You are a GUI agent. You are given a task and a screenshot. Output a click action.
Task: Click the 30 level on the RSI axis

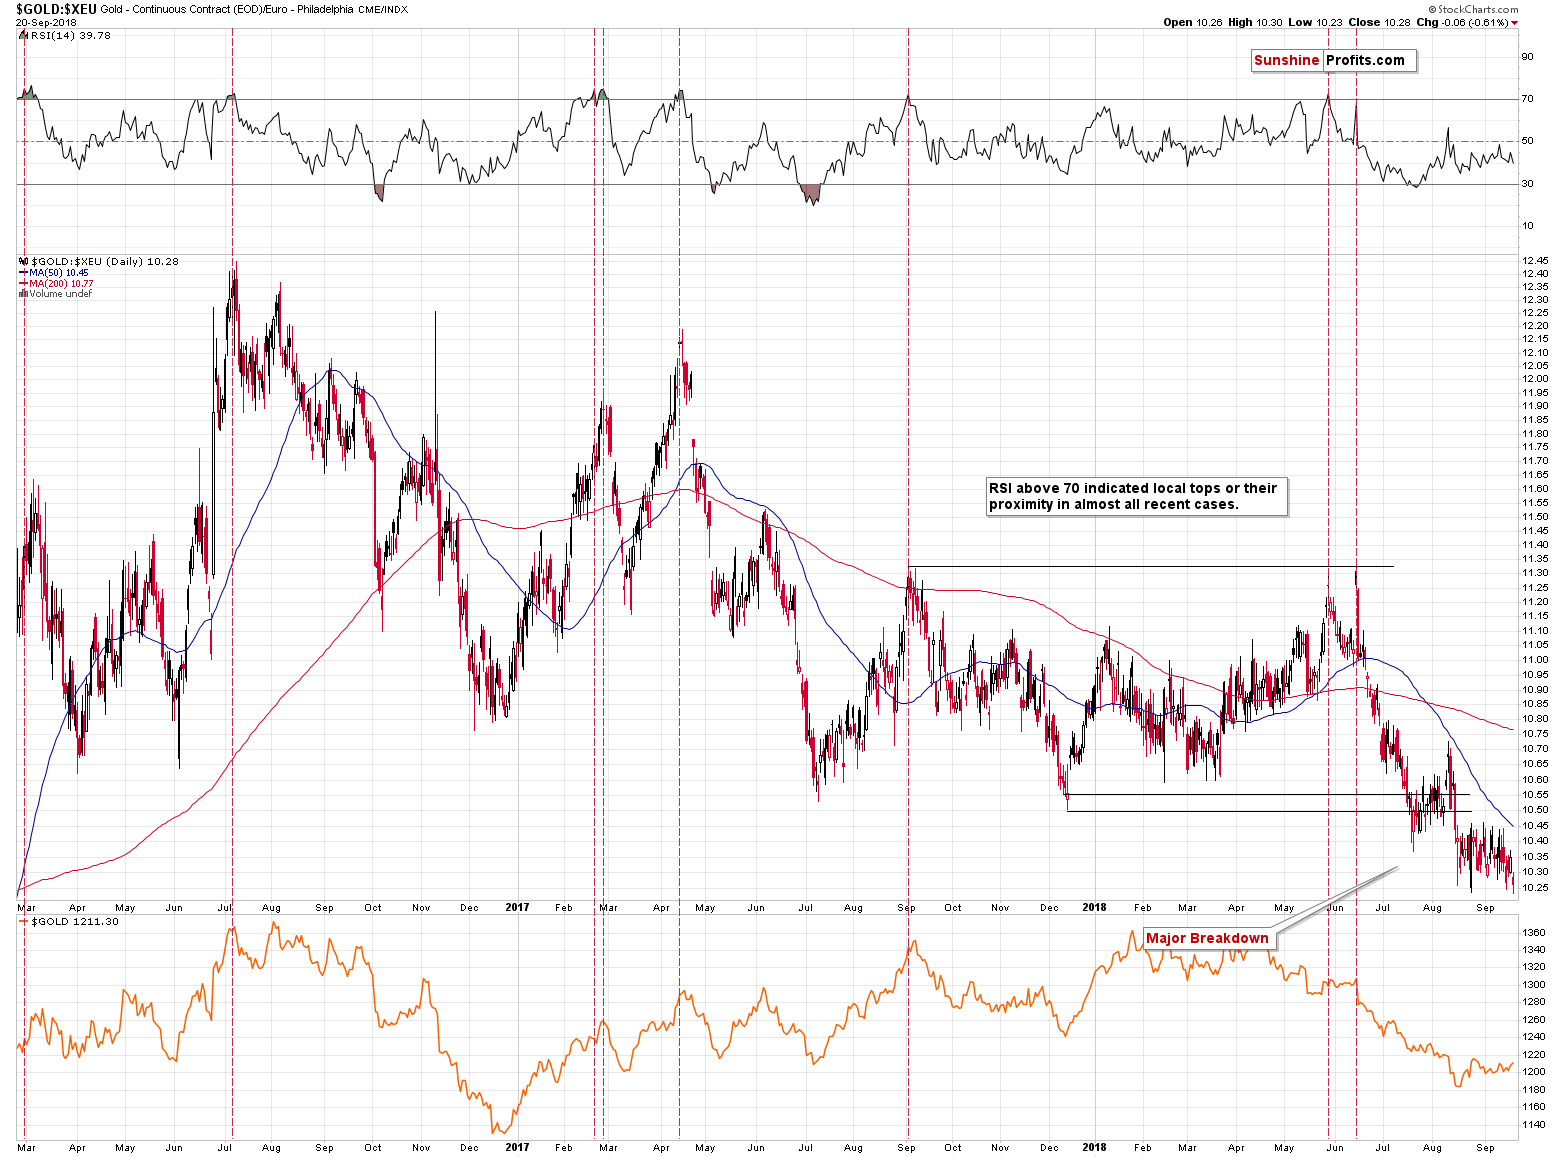1528,184
